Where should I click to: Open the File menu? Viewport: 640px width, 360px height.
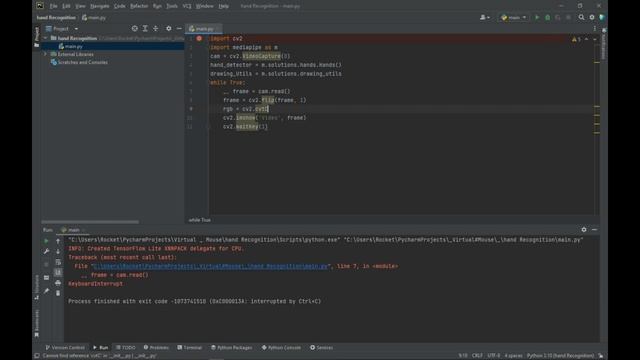53,6
